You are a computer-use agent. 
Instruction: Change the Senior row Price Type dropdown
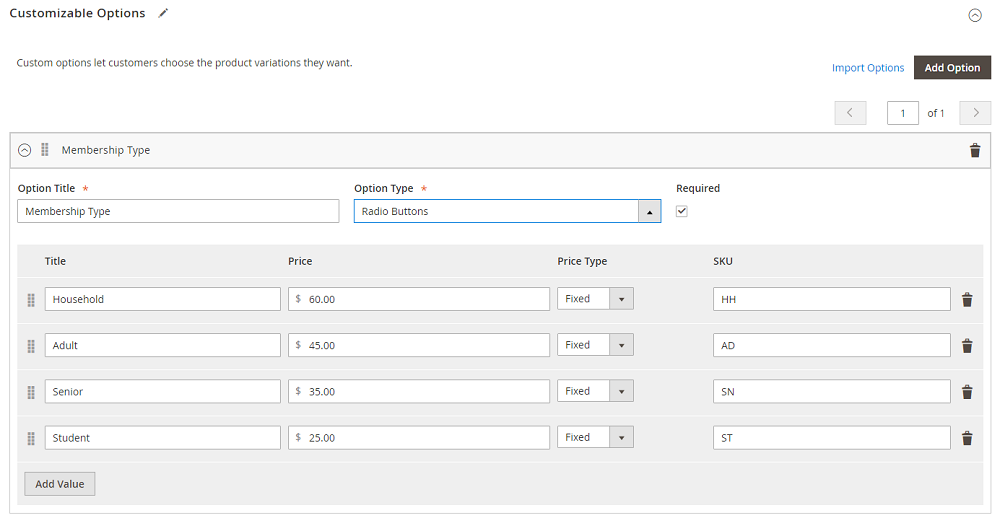tap(595, 391)
